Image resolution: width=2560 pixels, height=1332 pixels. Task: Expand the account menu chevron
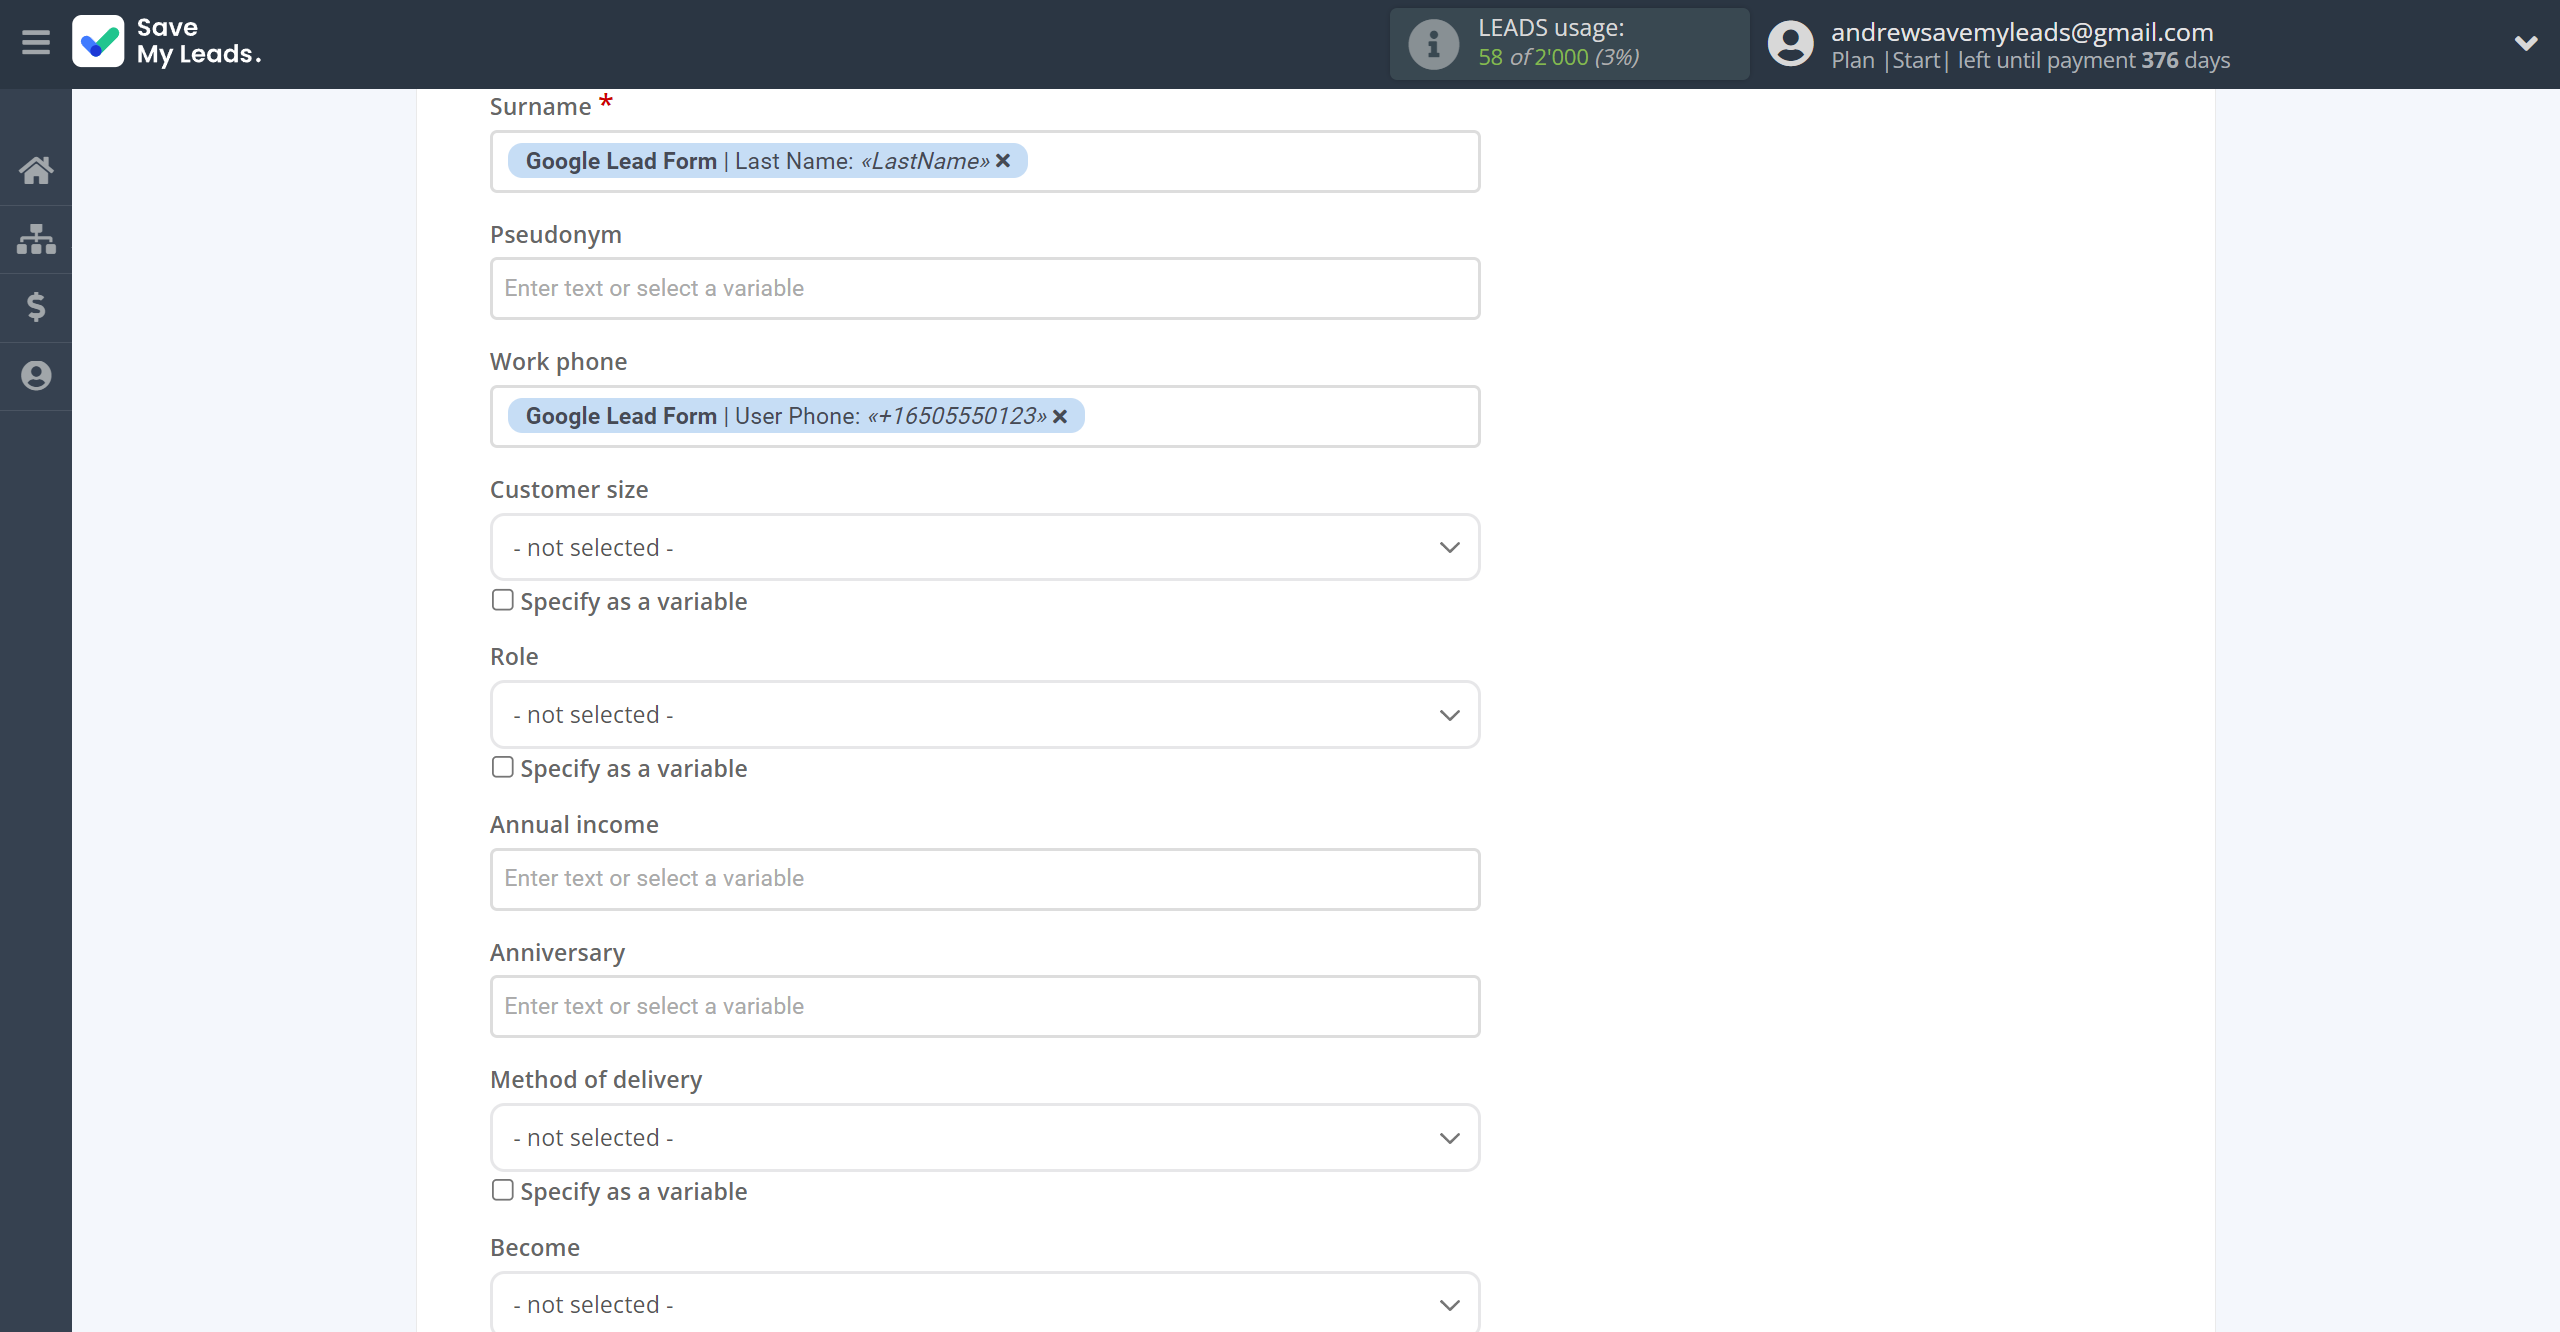(x=2526, y=43)
